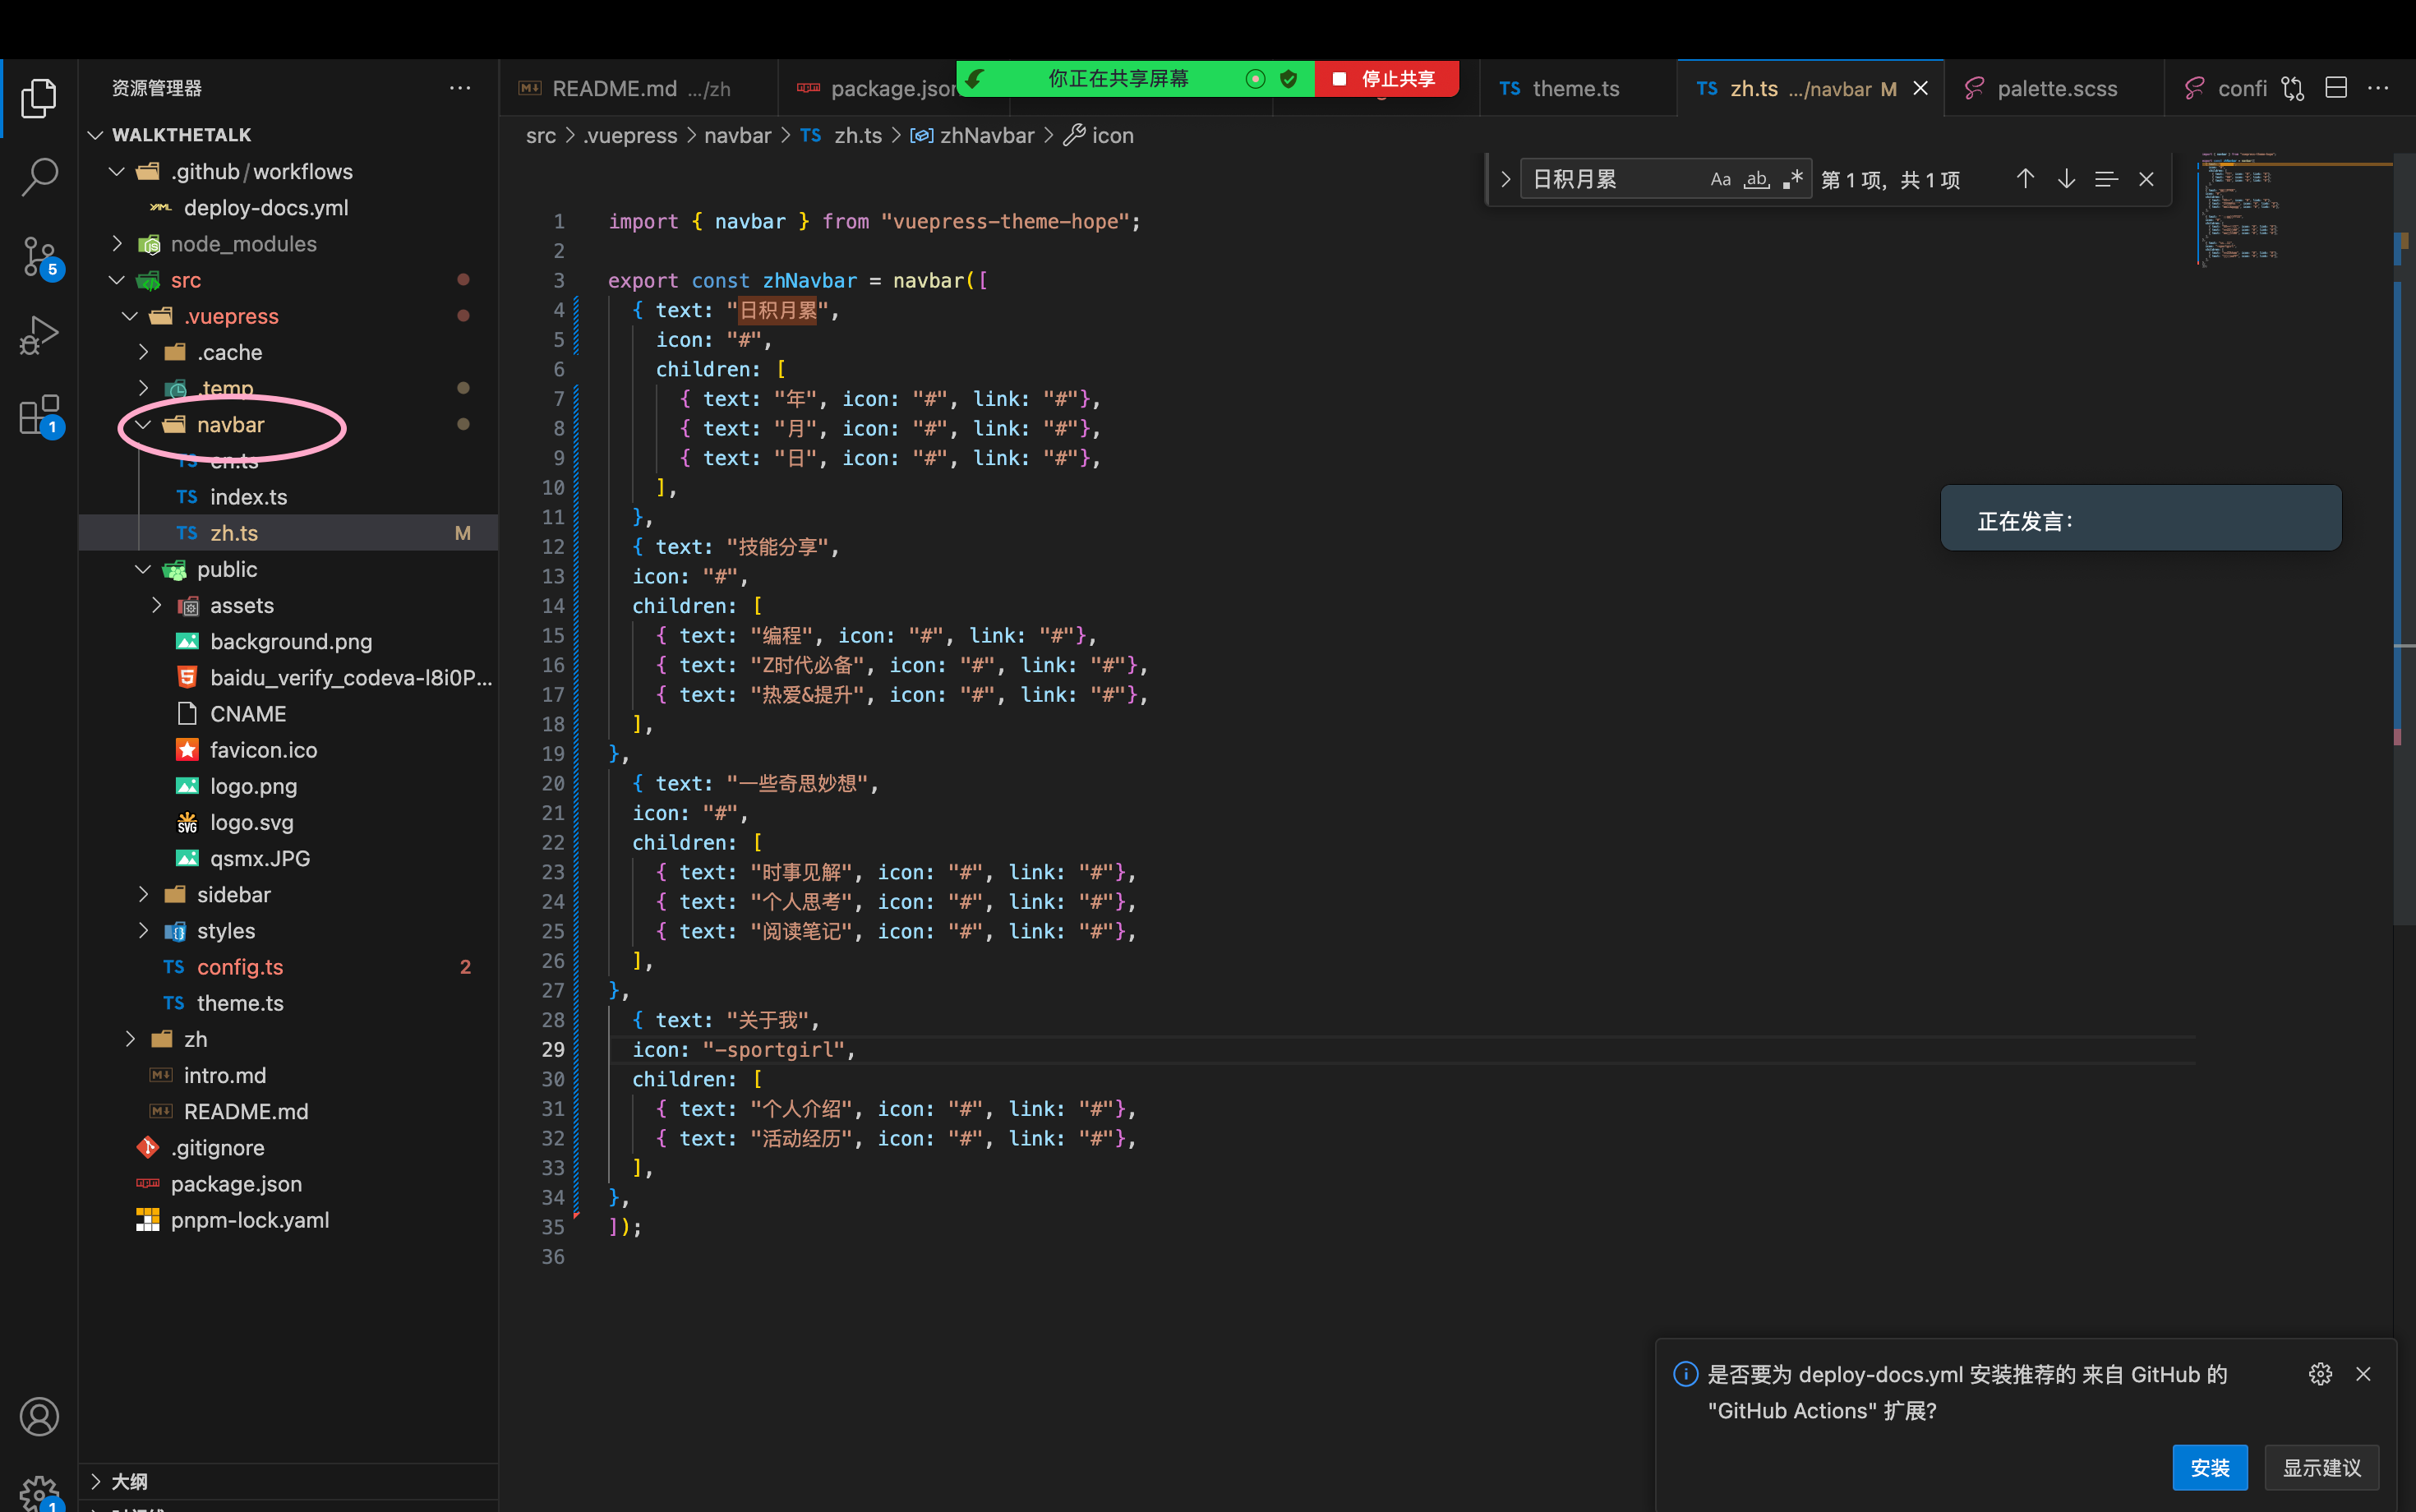This screenshot has height=1512, width=2416.
Task: Toggle Use Regular Expression in find
Action: pos(1793,179)
